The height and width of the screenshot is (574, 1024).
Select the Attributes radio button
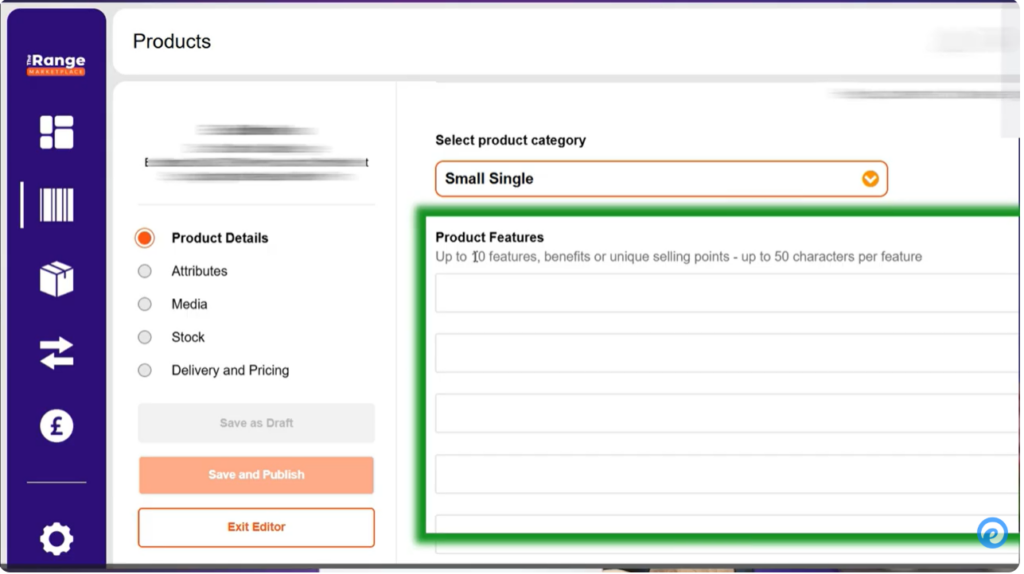(x=145, y=271)
